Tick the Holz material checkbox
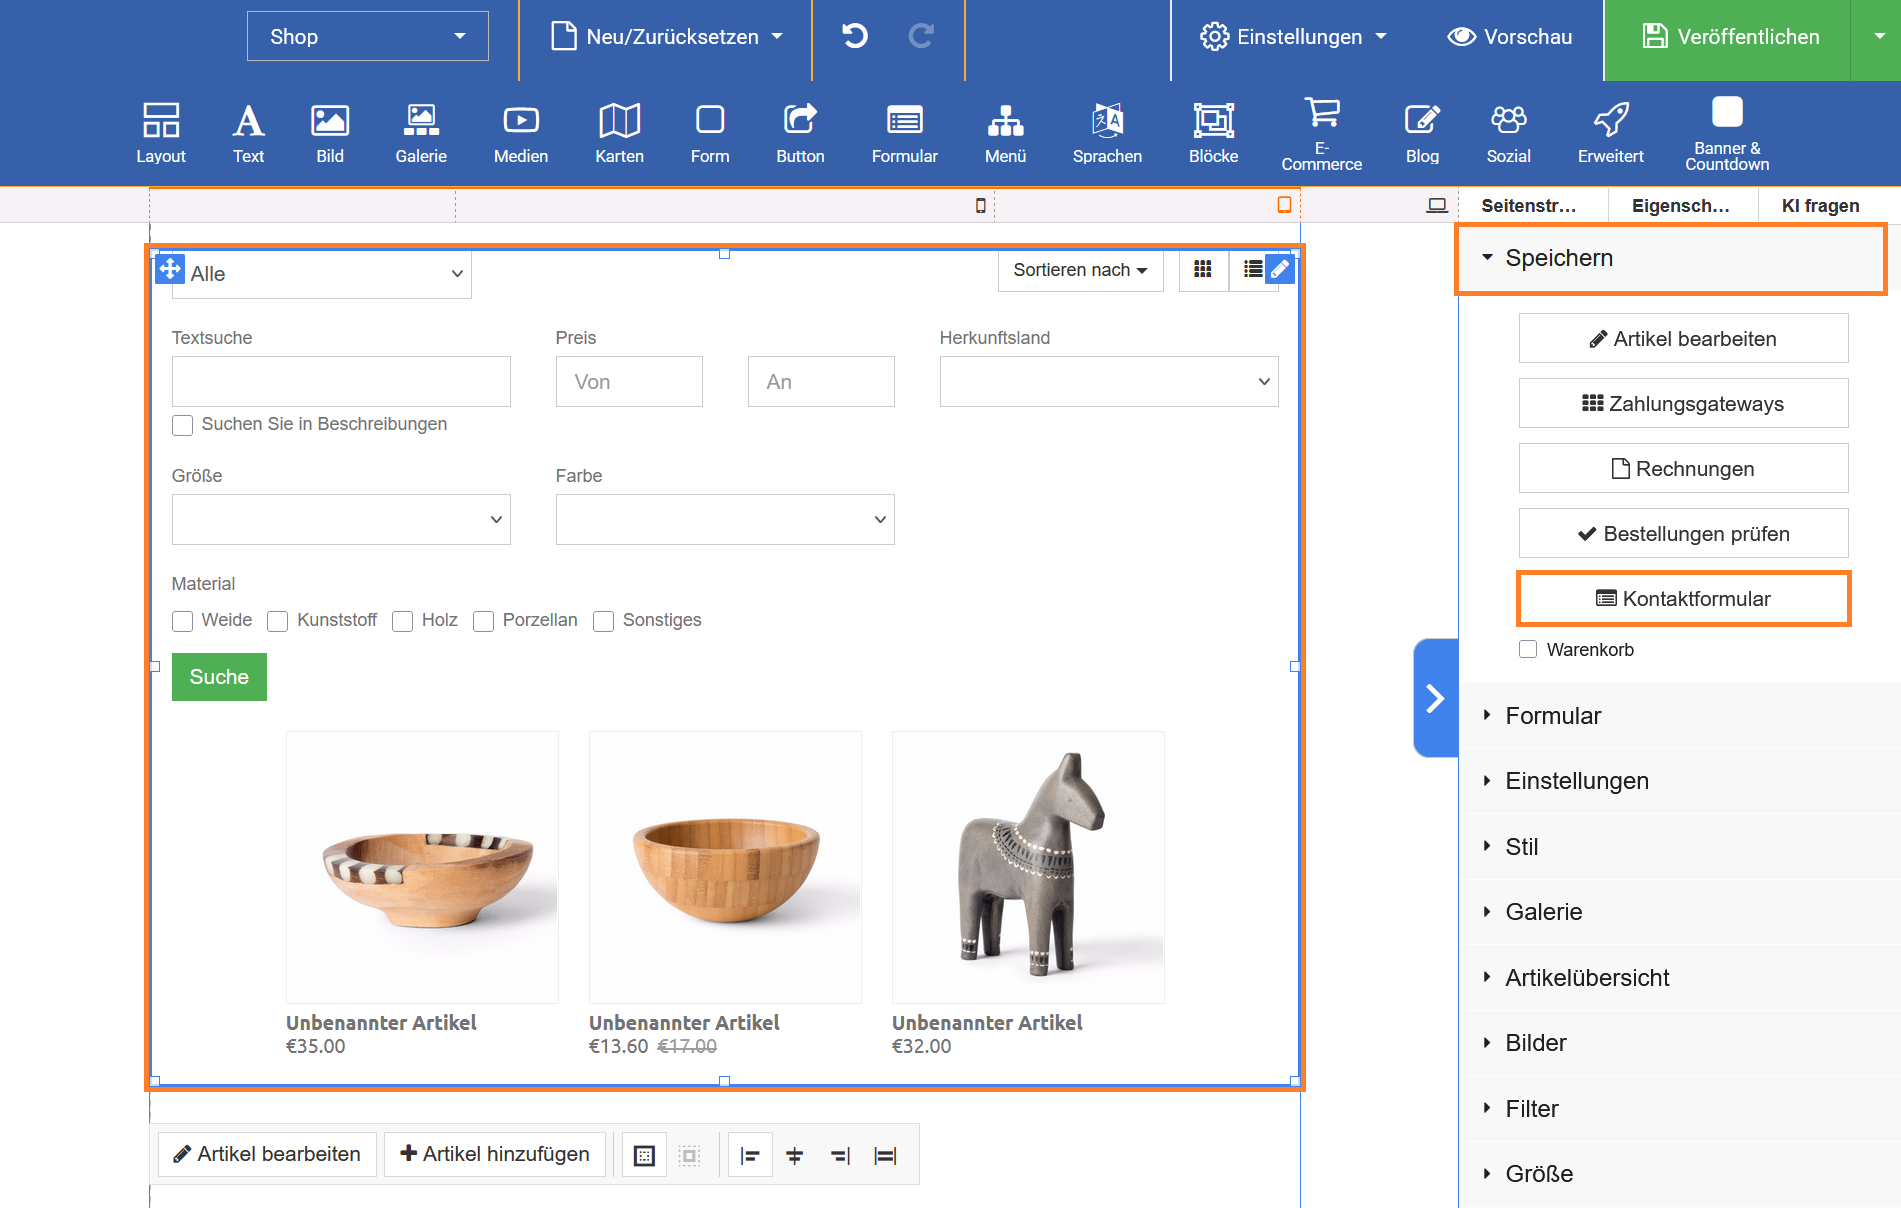1901x1208 pixels. [403, 621]
